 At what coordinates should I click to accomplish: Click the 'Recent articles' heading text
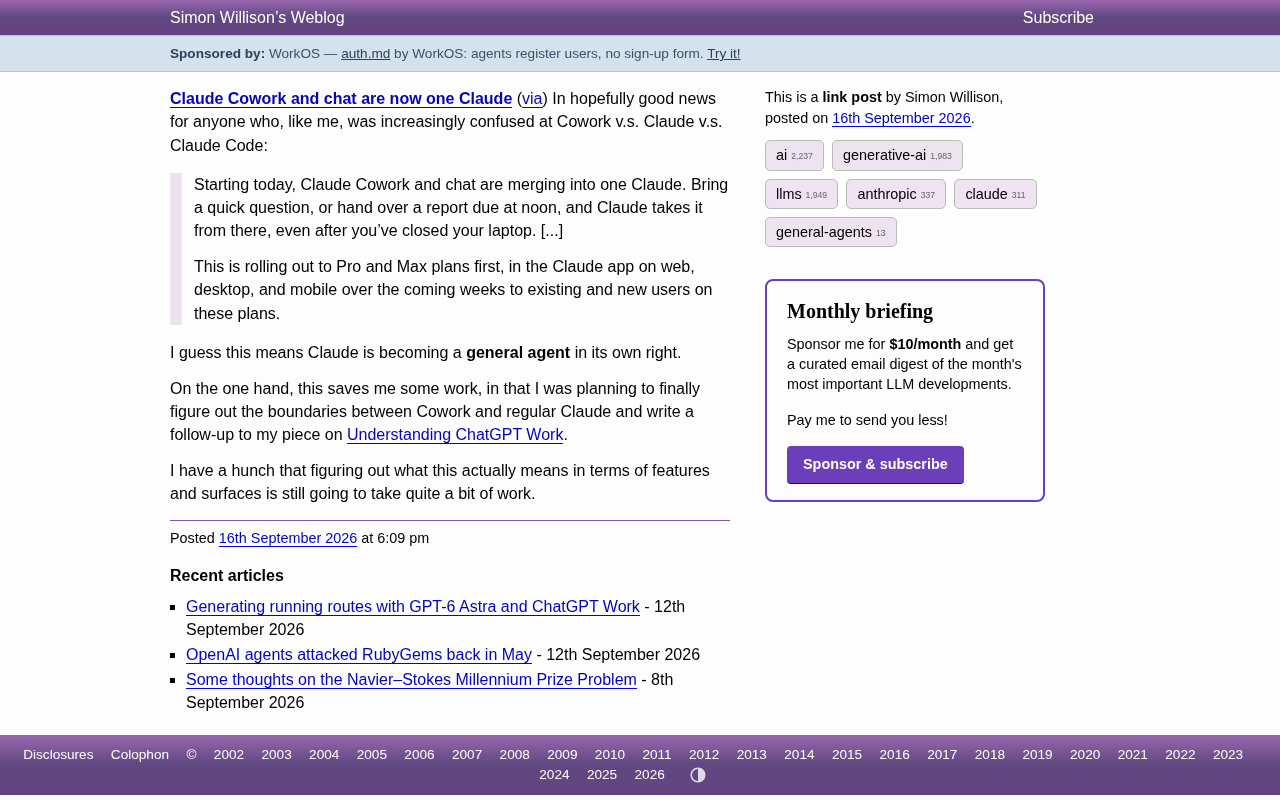[227, 576]
